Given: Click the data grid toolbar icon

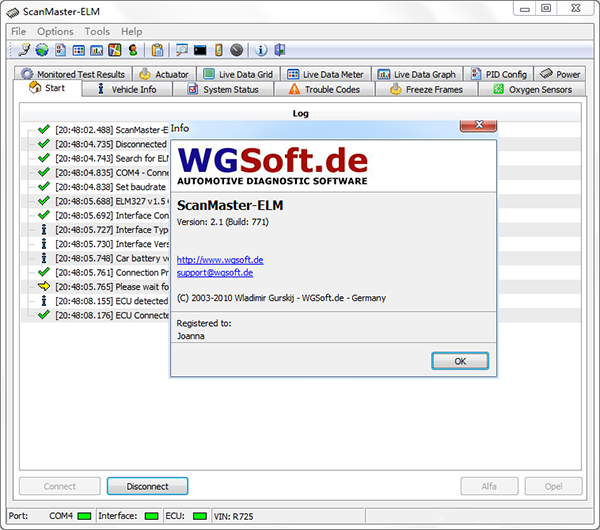Looking at the screenshot, I should (78, 50).
